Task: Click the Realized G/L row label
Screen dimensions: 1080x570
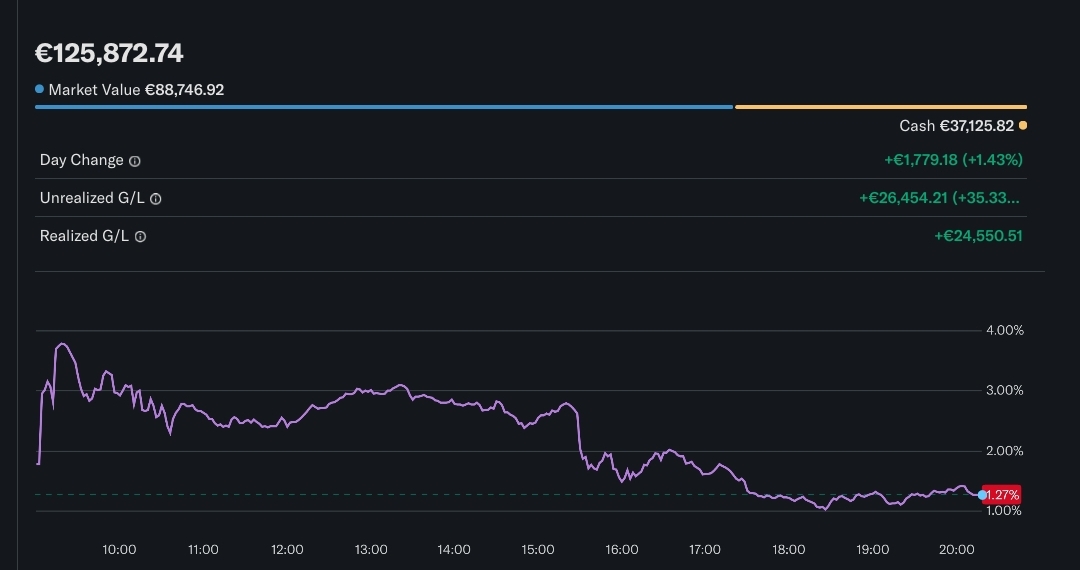Action: pos(84,236)
